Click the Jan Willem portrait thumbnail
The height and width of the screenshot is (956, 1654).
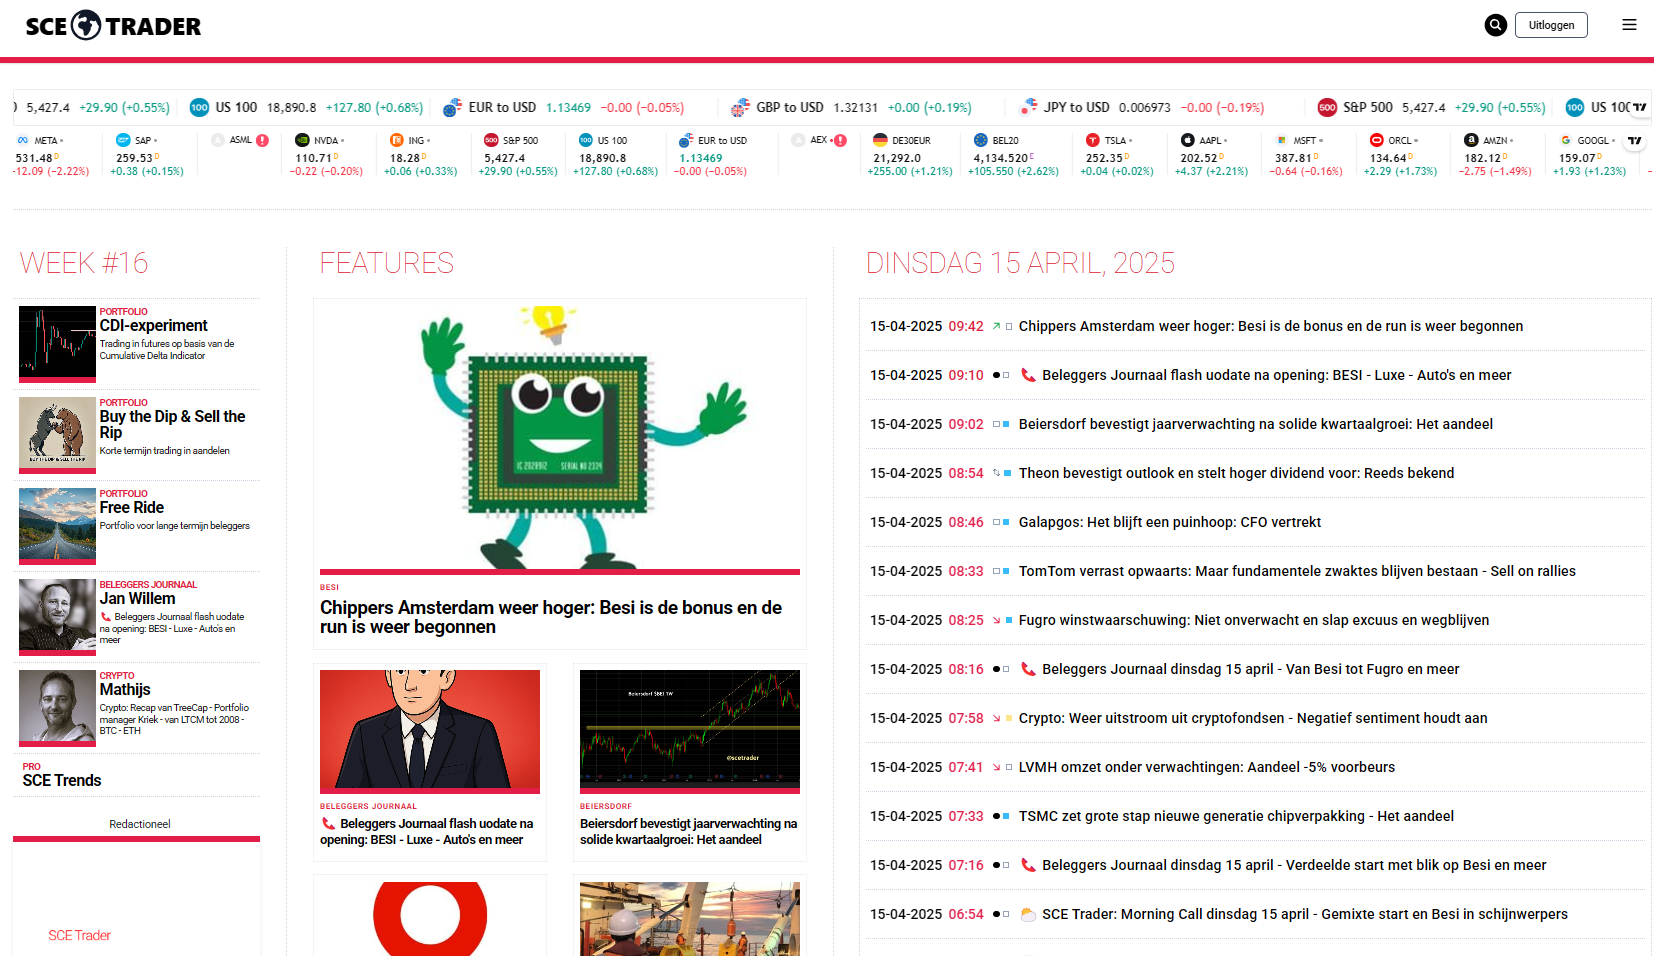click(x=57, y=617)
